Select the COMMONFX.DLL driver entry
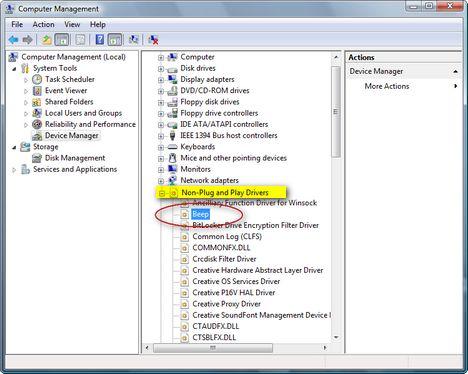 click(x=221, y=248)
